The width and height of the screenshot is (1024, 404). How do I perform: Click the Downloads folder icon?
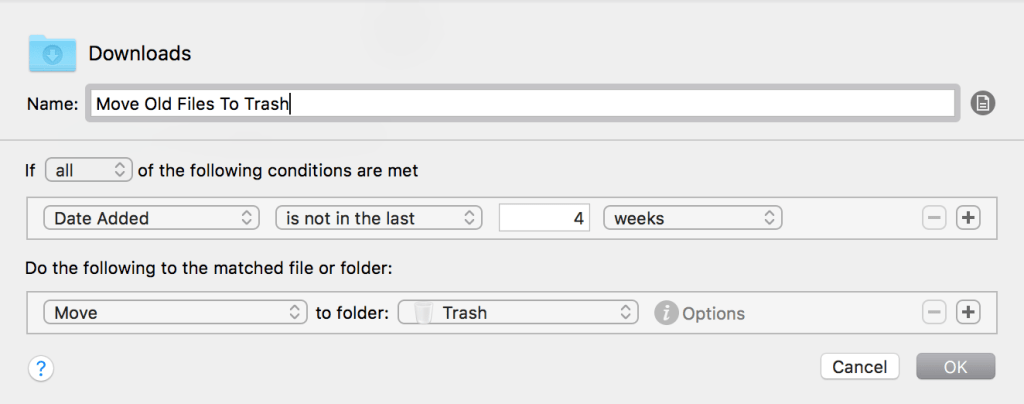click(51, 52)
